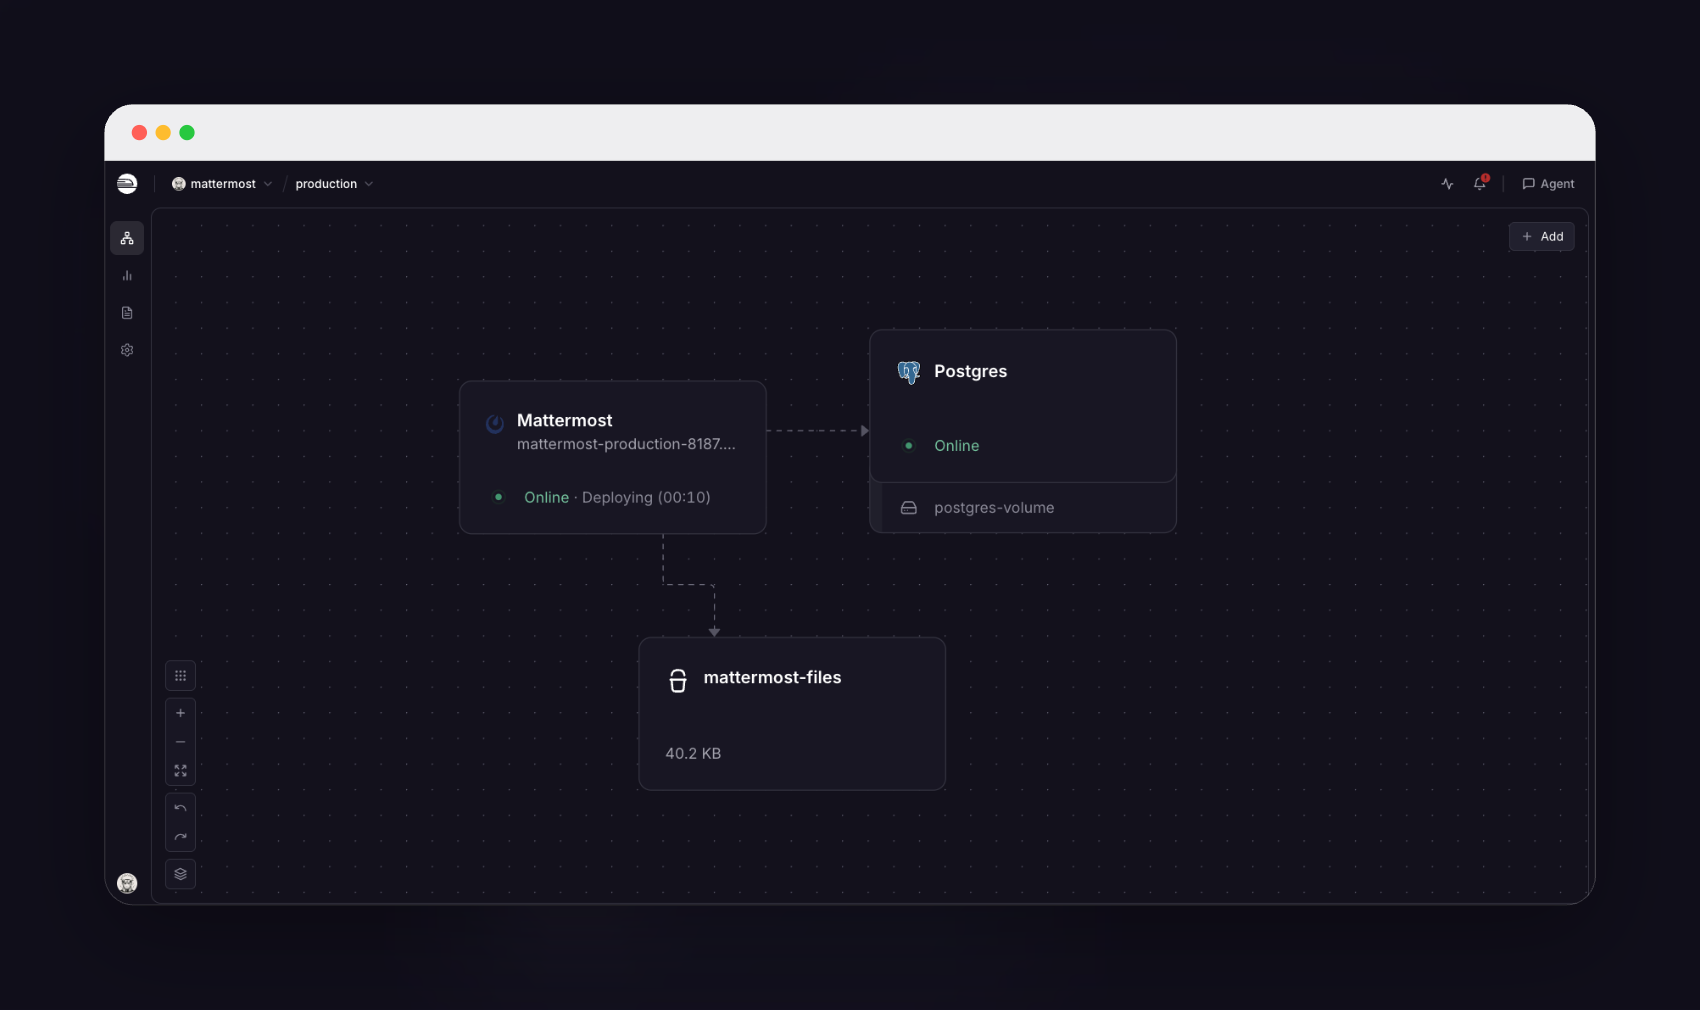The width and height of the screenshot is (1700, 1010).
Task: Click the Postgres elephant icon
Action: coord(909,372)
